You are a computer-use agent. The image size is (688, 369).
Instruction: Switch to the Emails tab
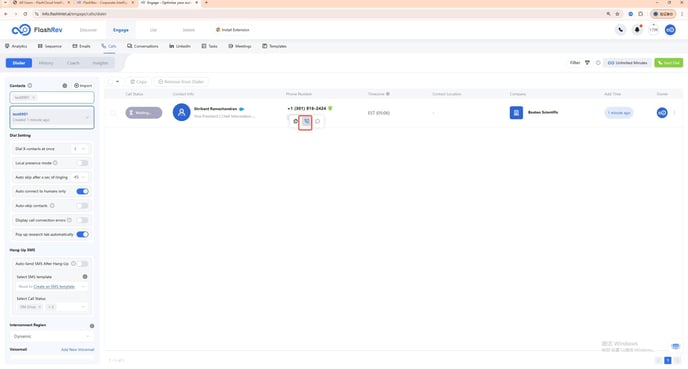pos(82,46)
